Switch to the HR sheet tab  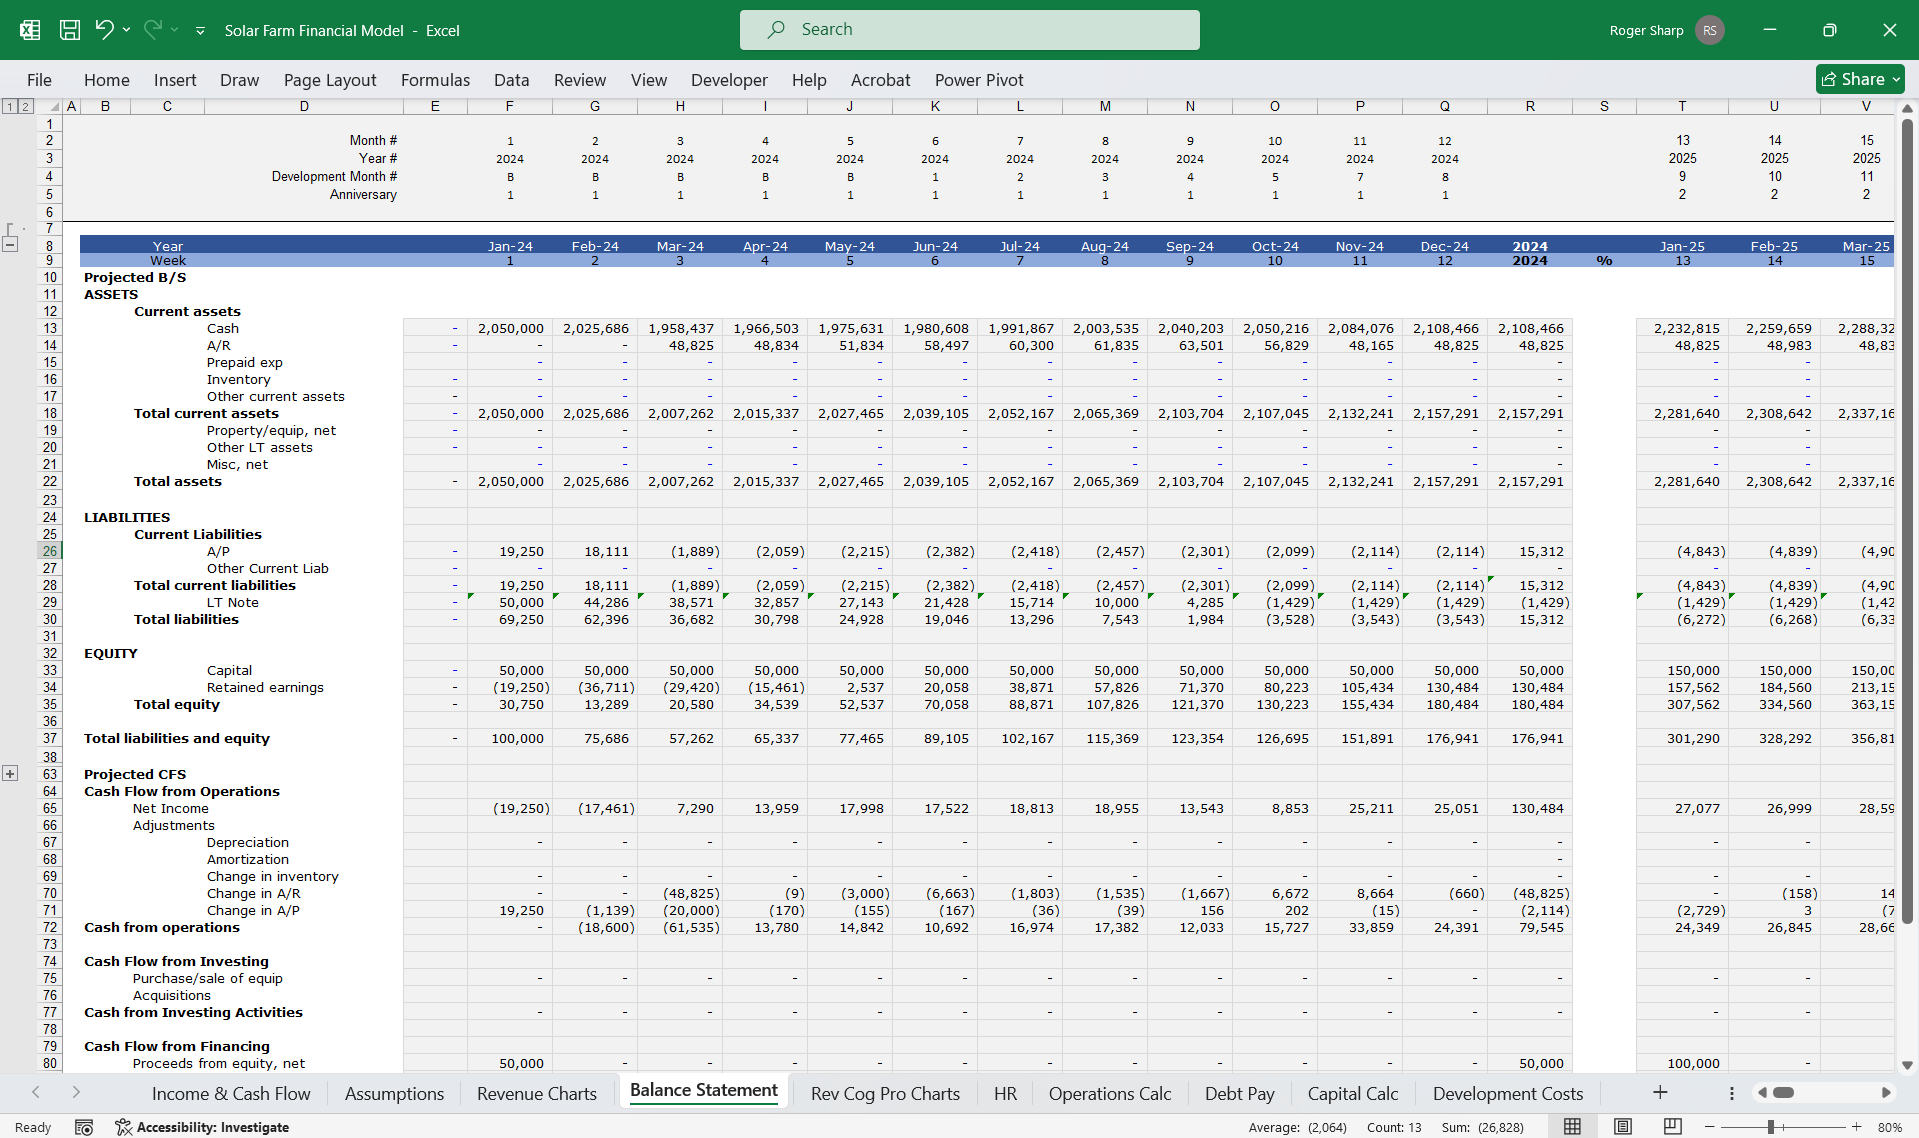click(1005, 1094)
